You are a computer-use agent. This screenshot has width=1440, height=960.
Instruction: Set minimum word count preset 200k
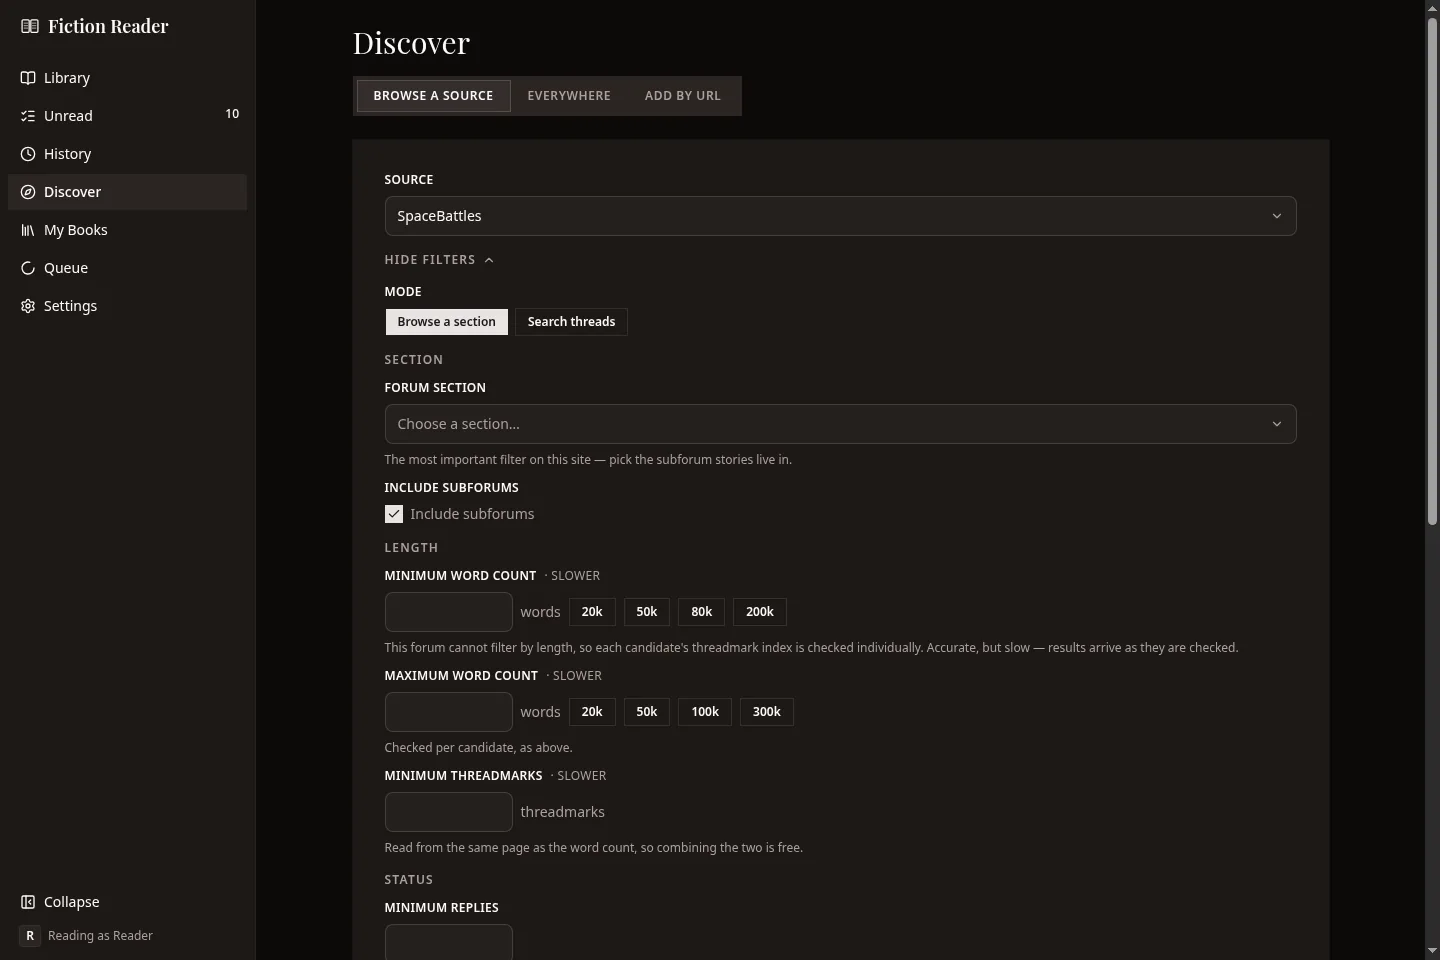point(760,612)
